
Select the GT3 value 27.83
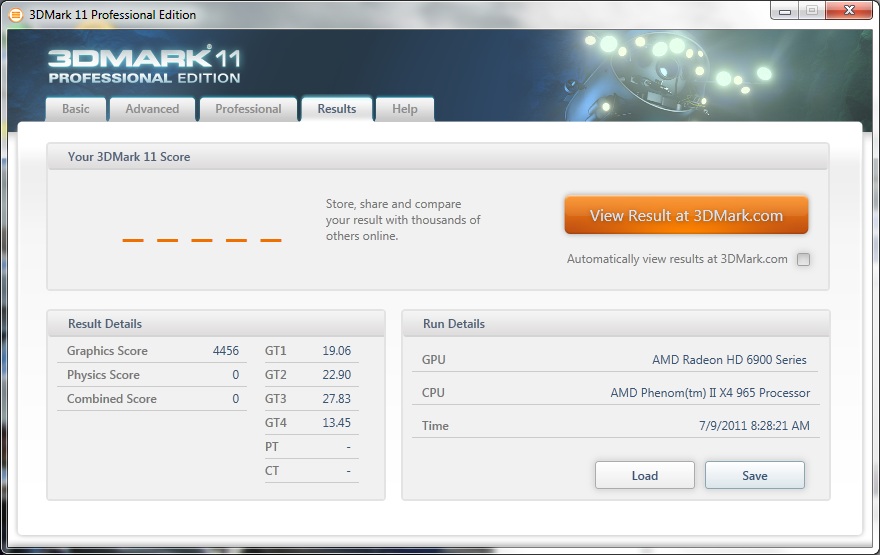[336, 399]
